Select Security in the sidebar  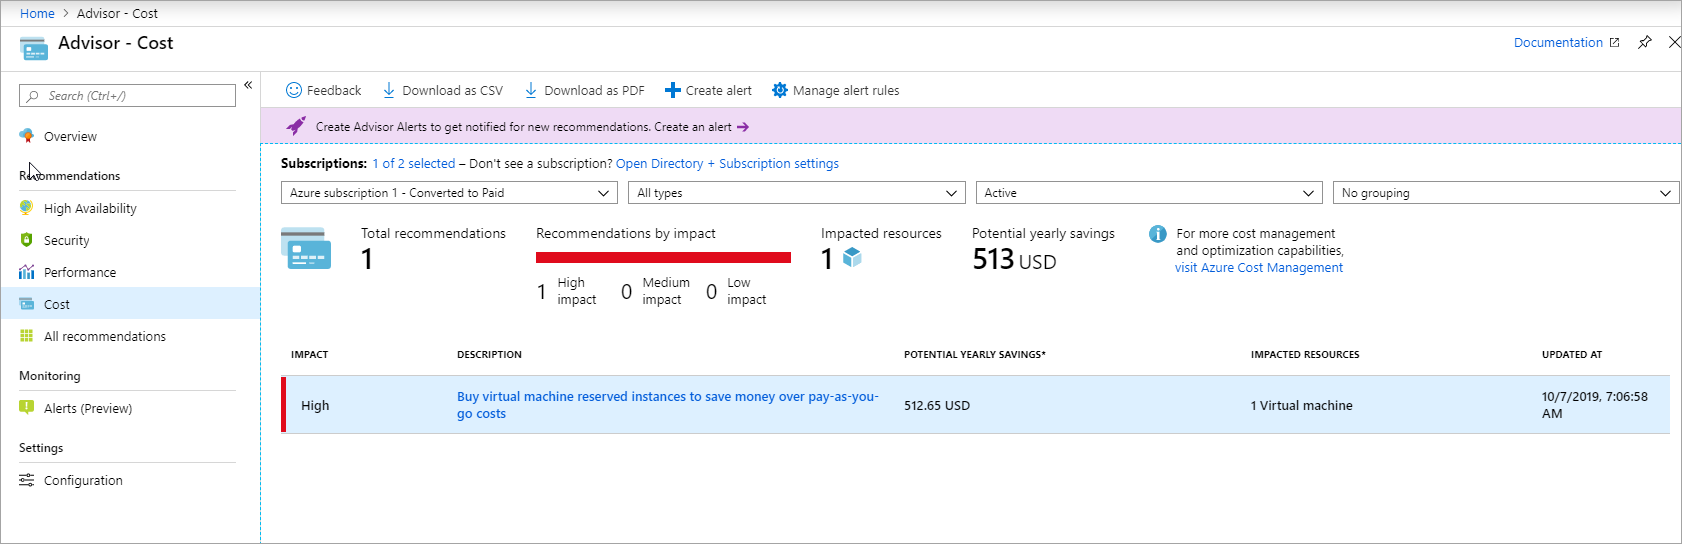click(x=66, y=240)
